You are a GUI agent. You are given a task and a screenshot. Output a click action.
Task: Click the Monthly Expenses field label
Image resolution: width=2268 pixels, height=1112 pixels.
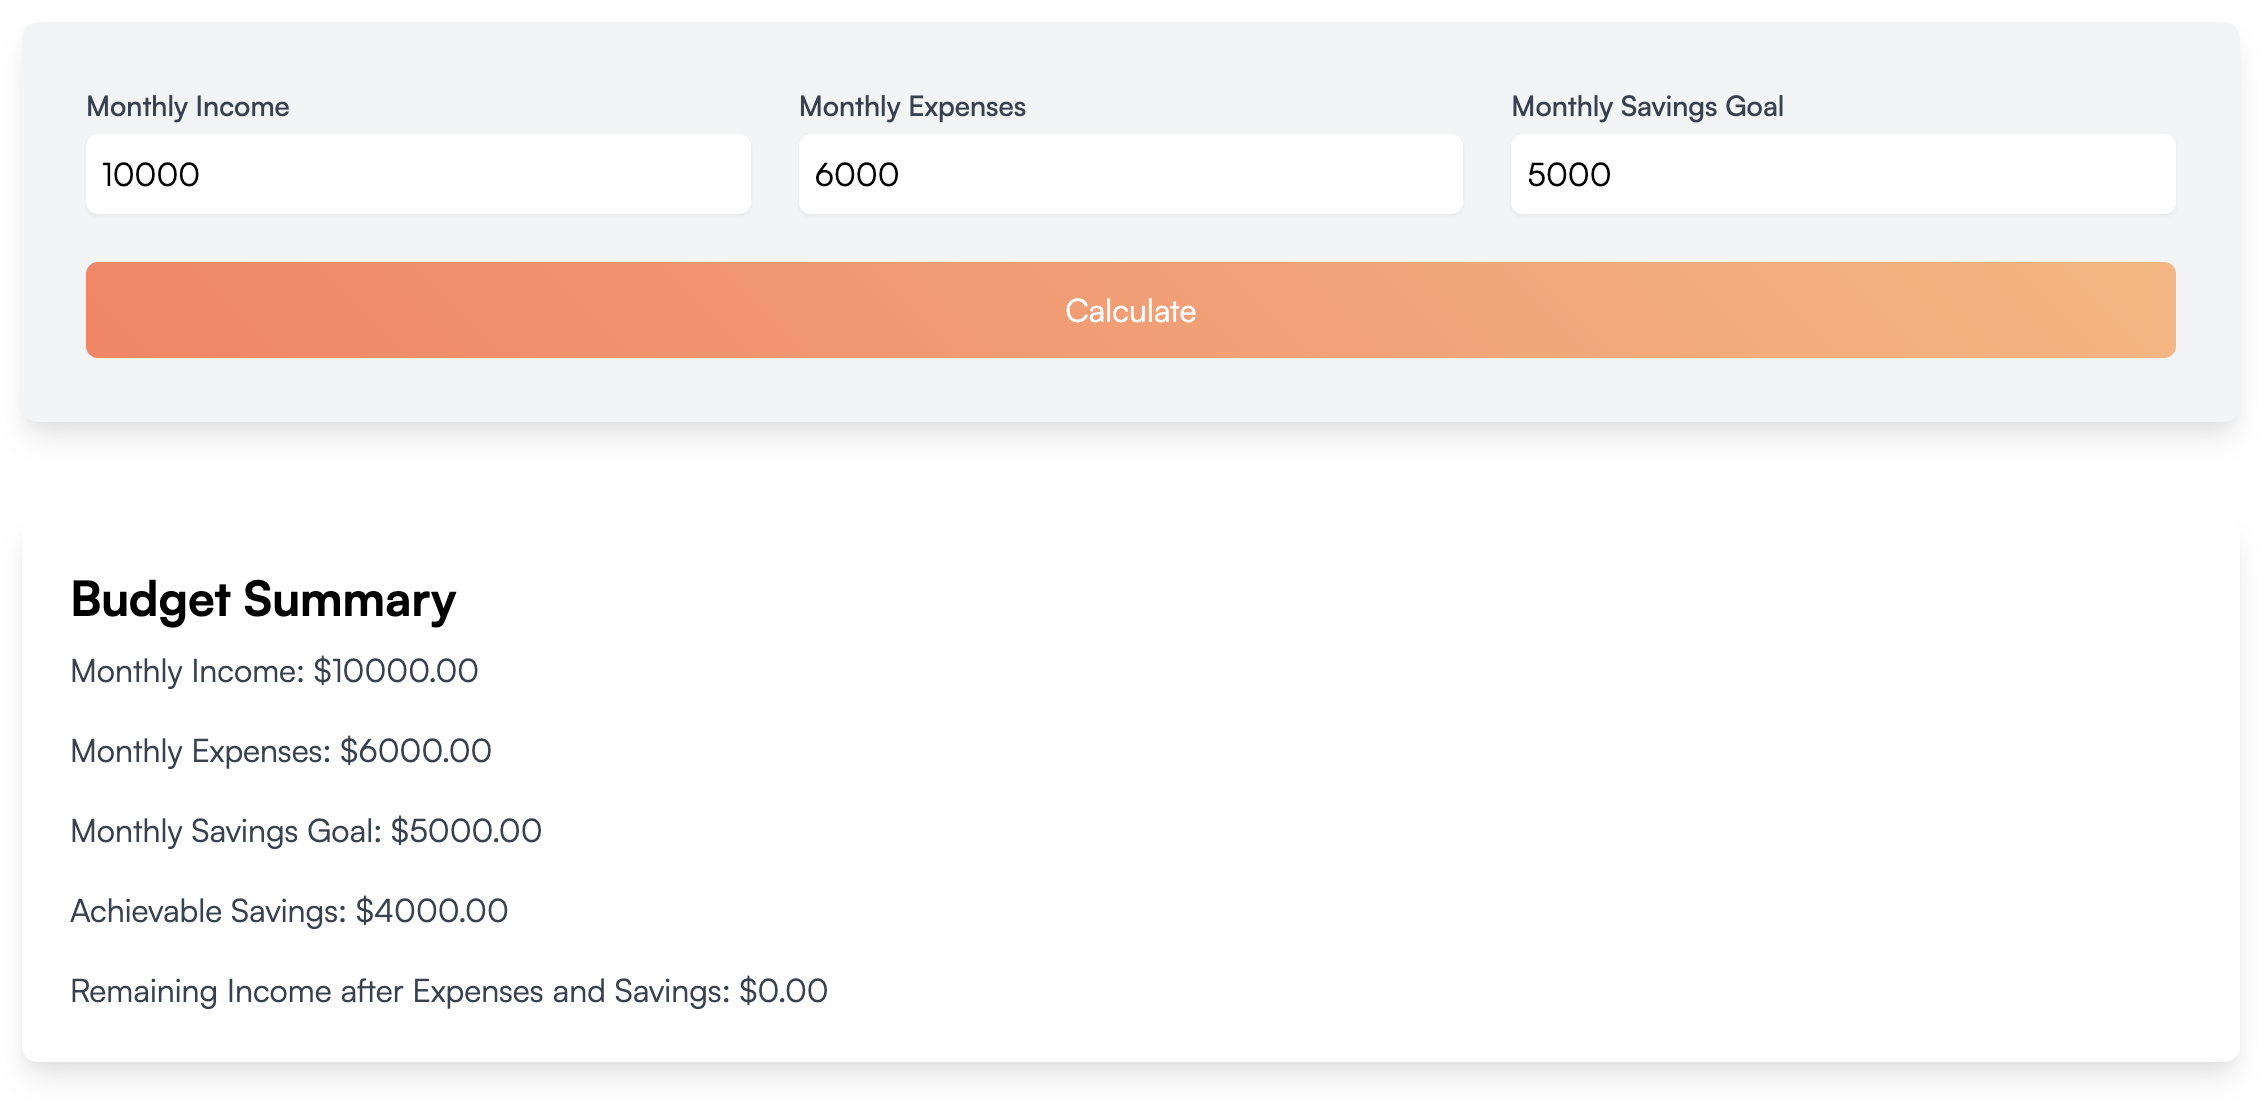[912, 106]
